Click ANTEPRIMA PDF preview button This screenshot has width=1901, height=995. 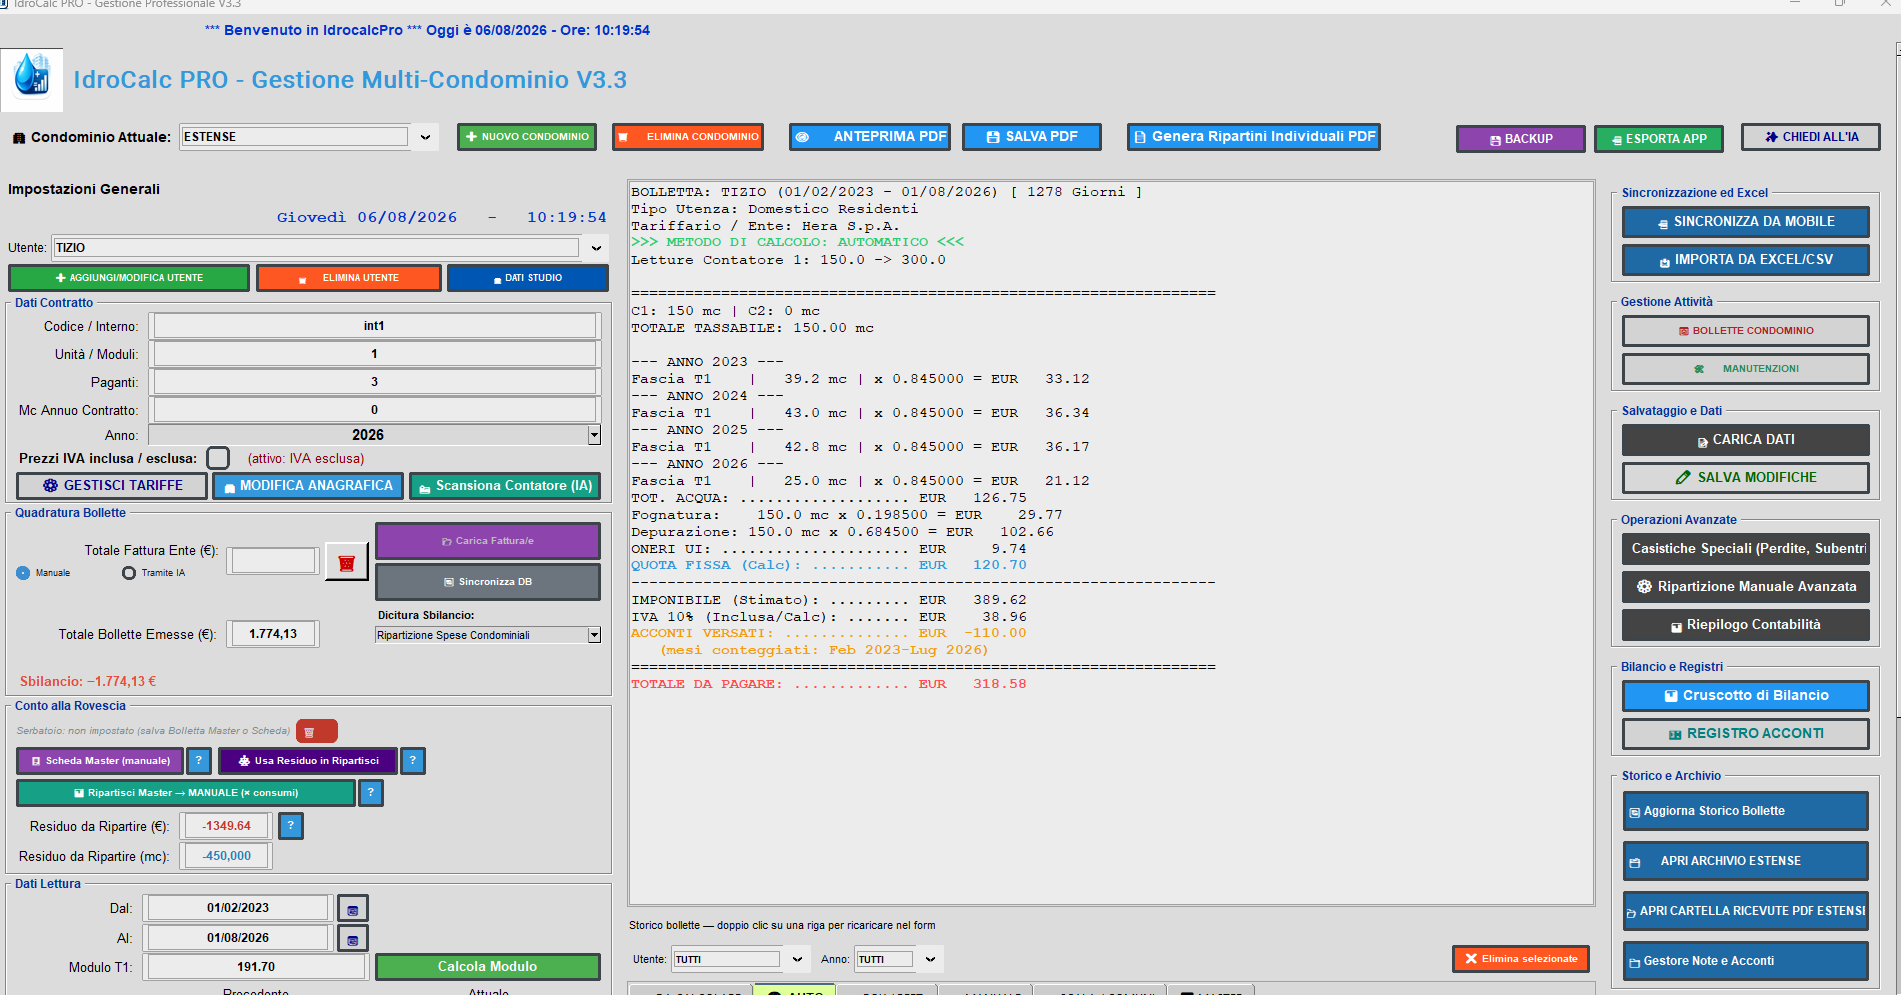click(x=869, y=137)
